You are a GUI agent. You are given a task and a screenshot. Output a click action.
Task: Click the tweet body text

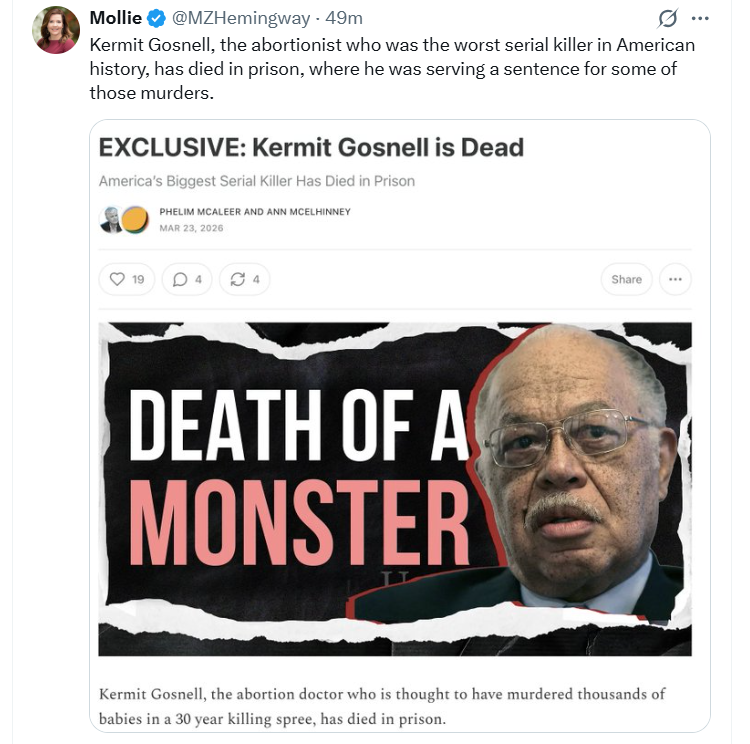pyautogui.click(x=390, y=65)
